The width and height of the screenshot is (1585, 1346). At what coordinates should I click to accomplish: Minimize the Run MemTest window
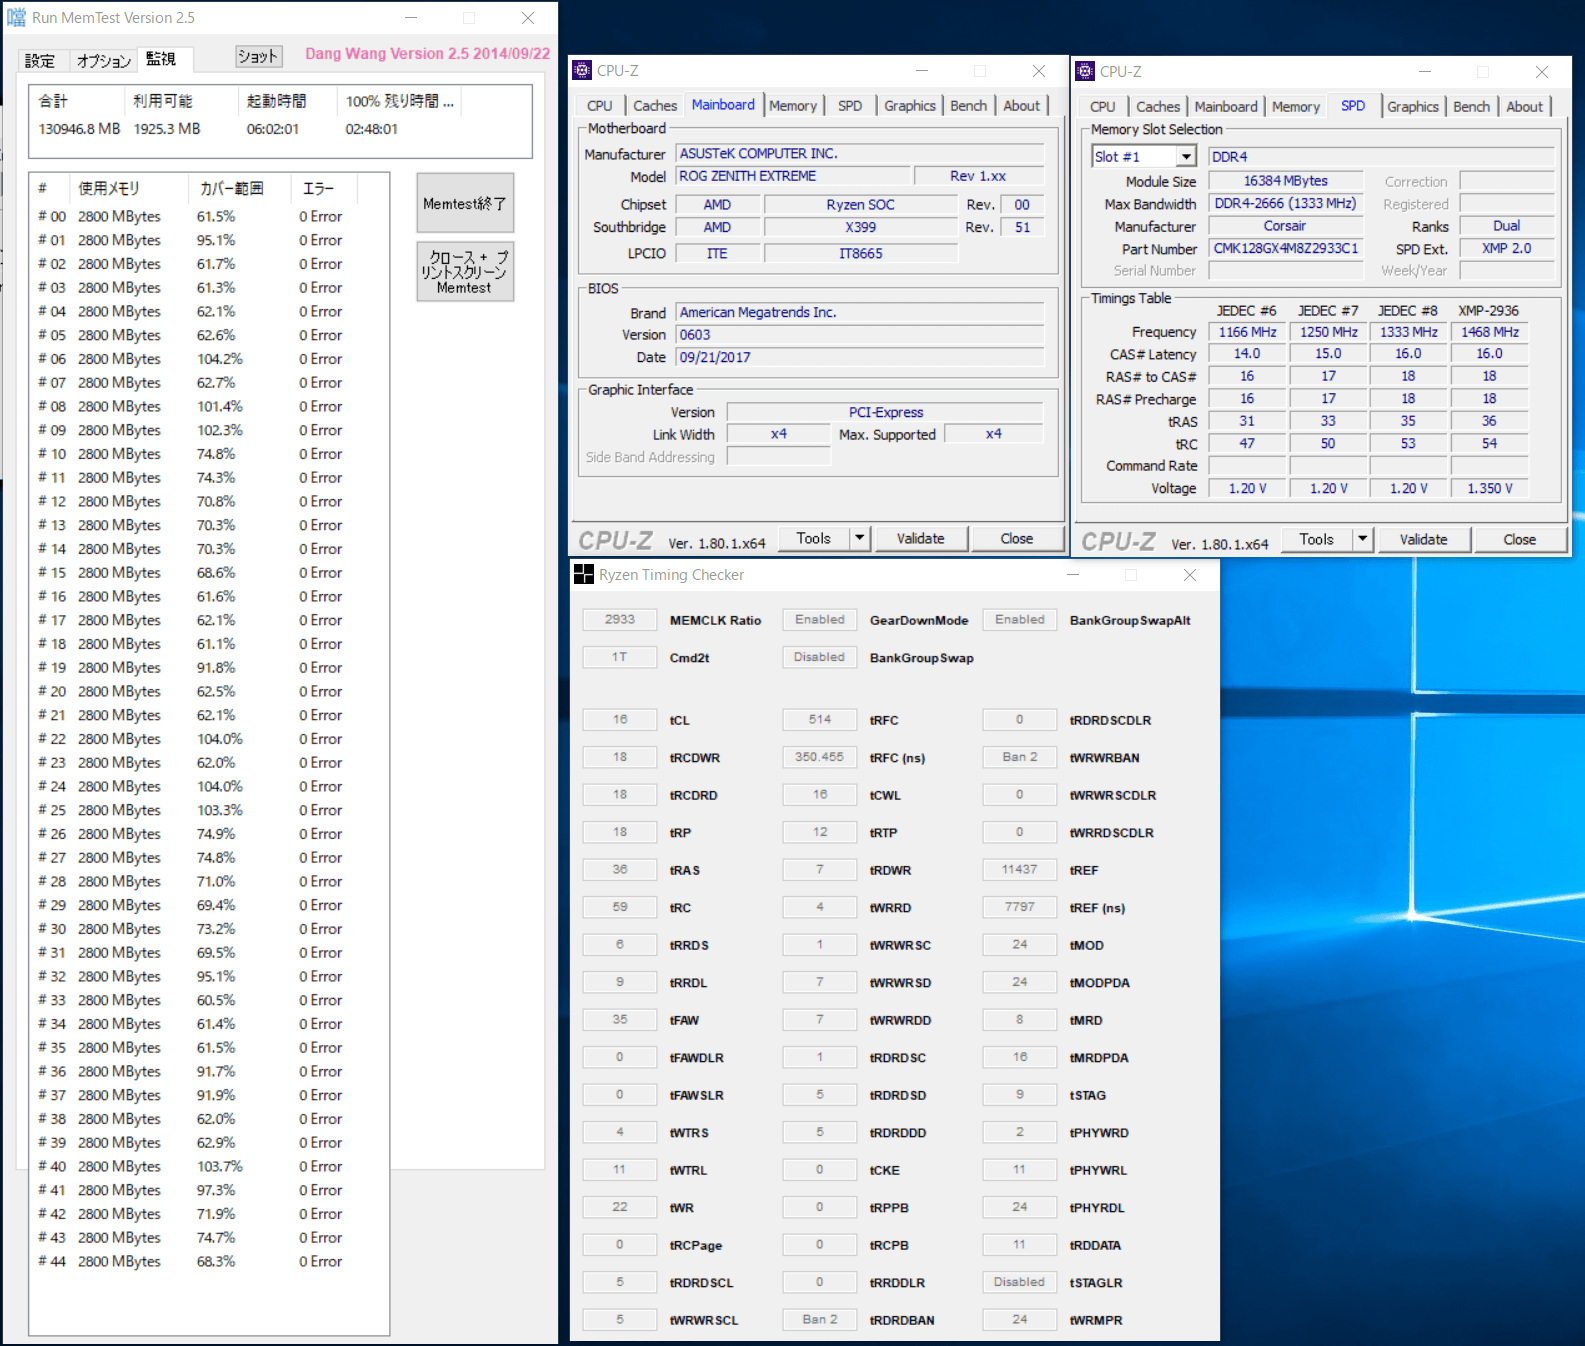pyautogui.click(x=412, y=18)
